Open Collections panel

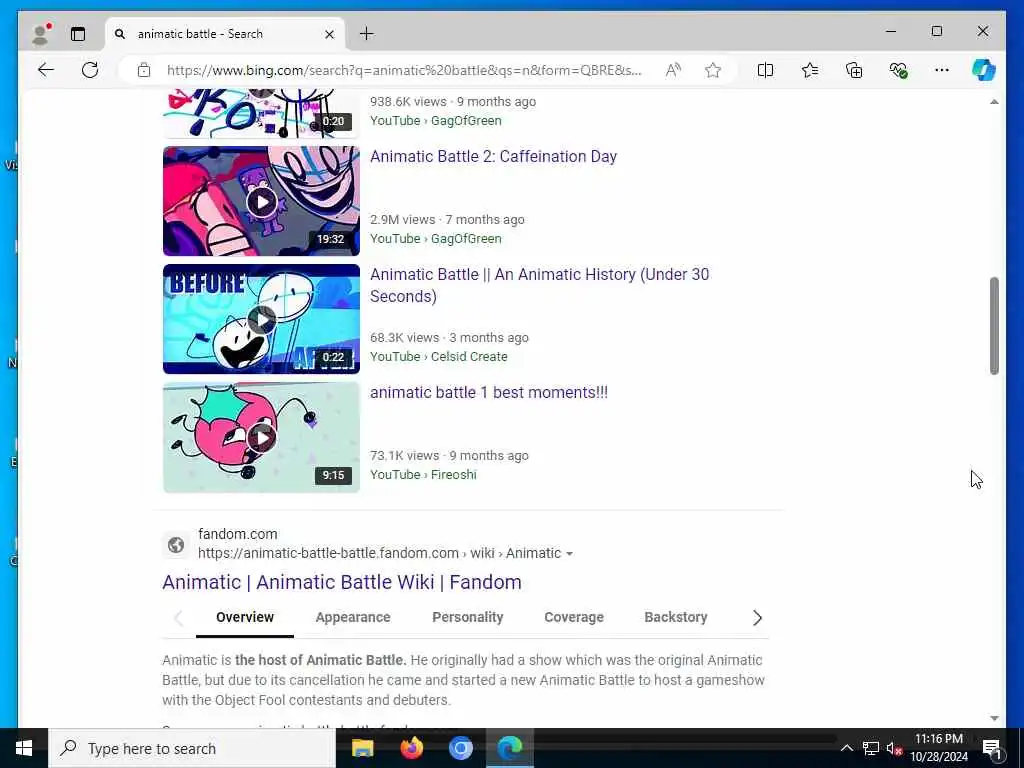854,70
